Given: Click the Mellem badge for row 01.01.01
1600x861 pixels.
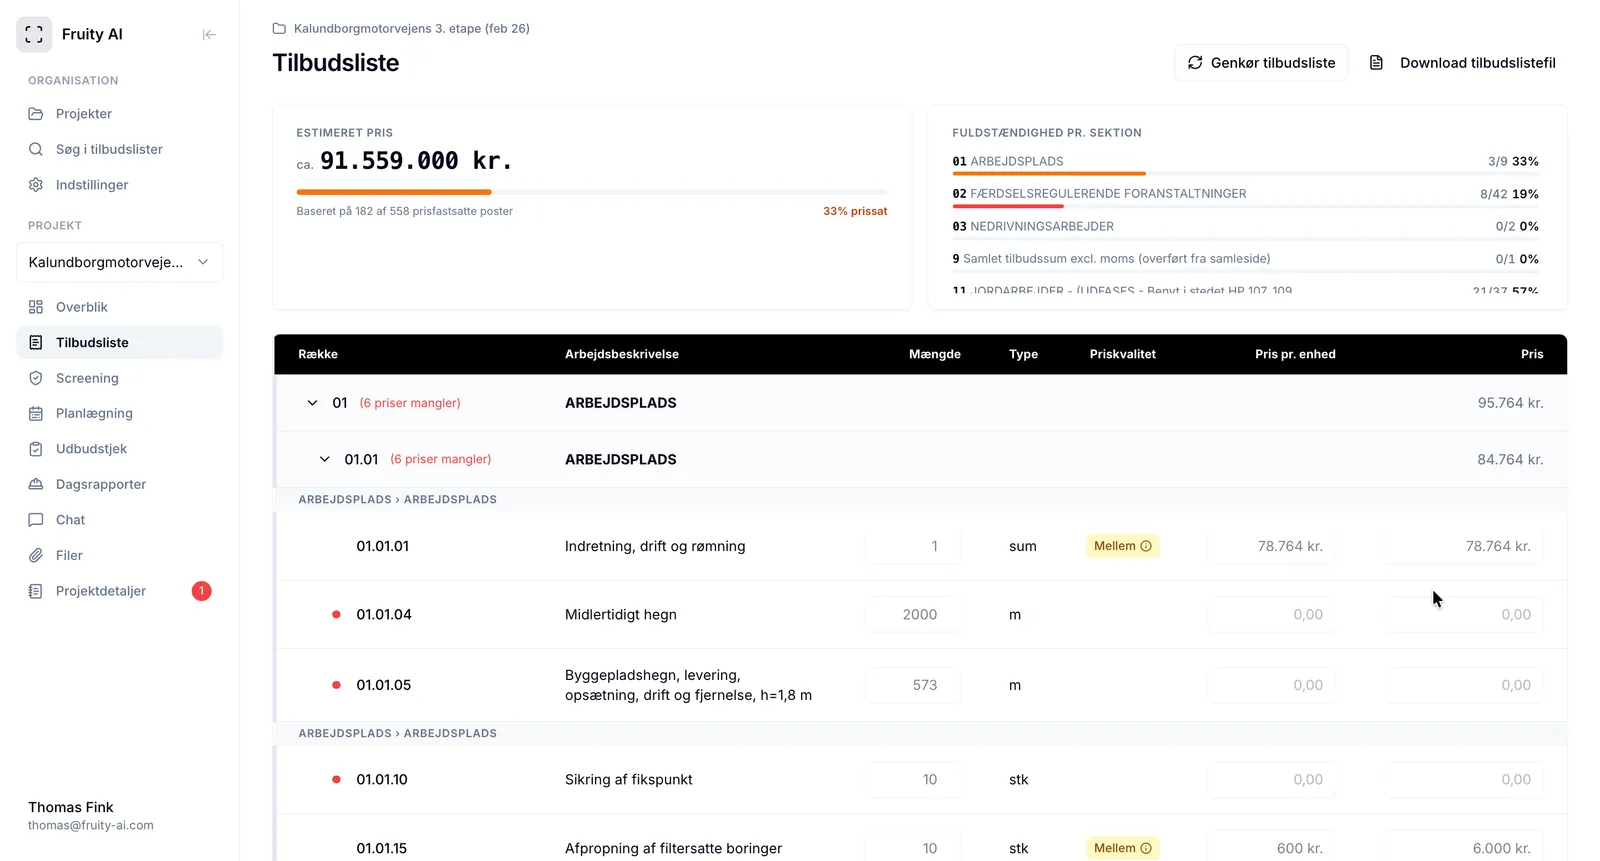Looking at the screenshot, I should [1123, 546].
